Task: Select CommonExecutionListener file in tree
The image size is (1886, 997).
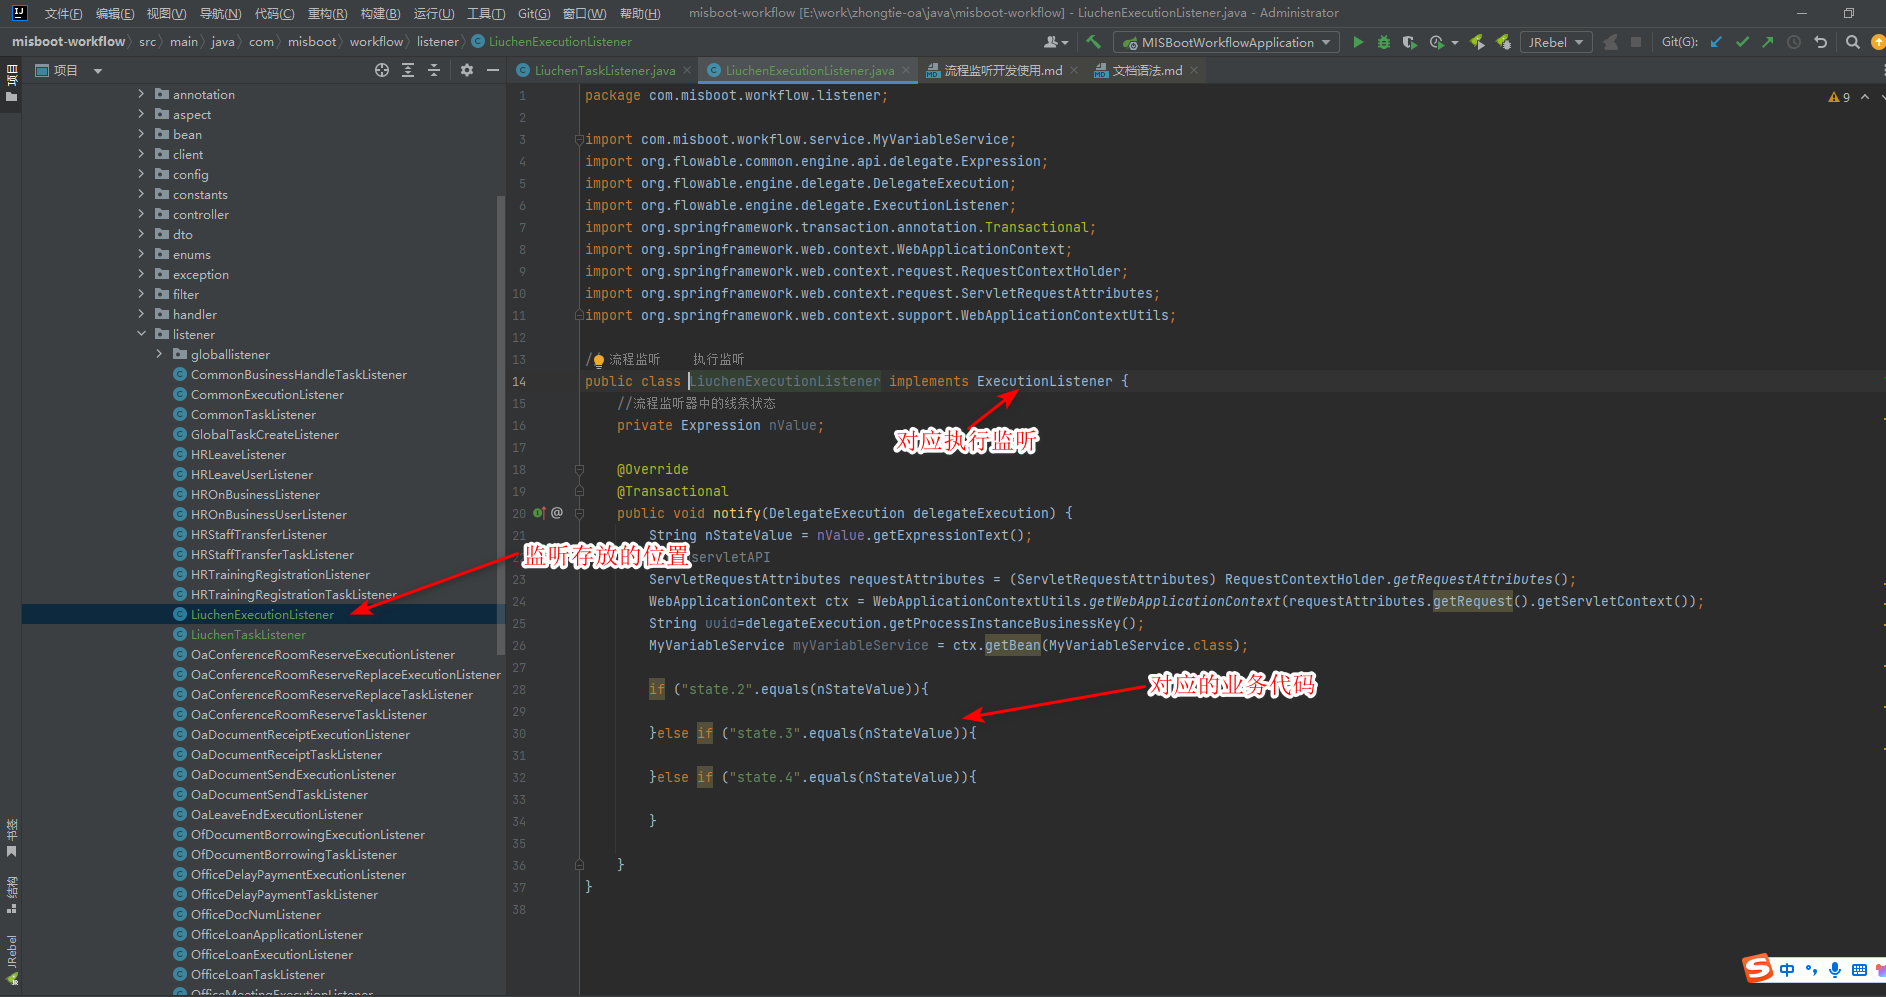Action: 267,394
